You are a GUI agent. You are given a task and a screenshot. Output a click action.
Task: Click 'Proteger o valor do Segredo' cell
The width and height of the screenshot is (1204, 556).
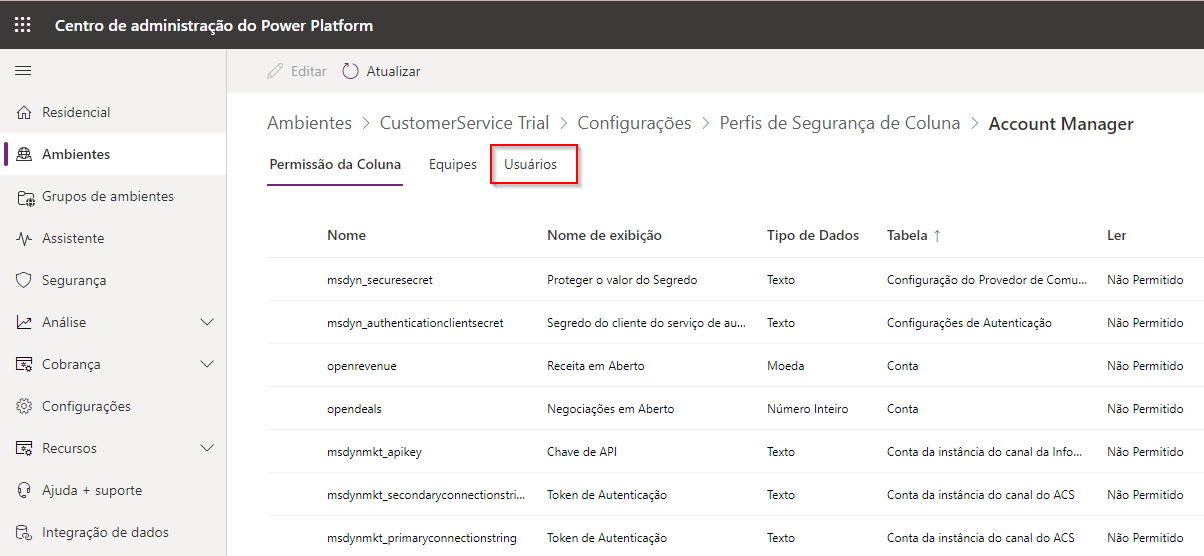point(622,280)
